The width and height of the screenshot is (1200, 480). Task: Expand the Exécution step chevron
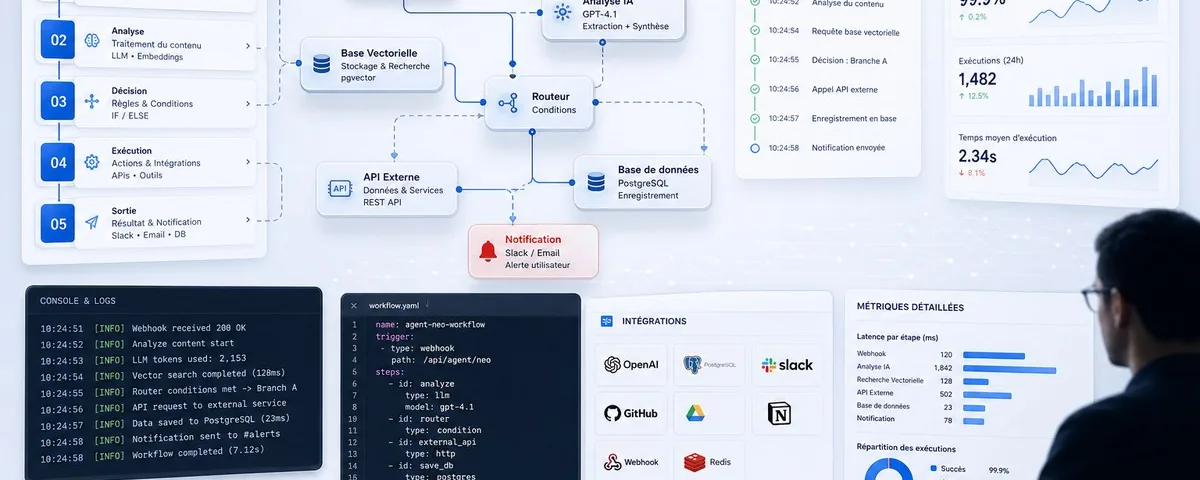click(246, 162)
